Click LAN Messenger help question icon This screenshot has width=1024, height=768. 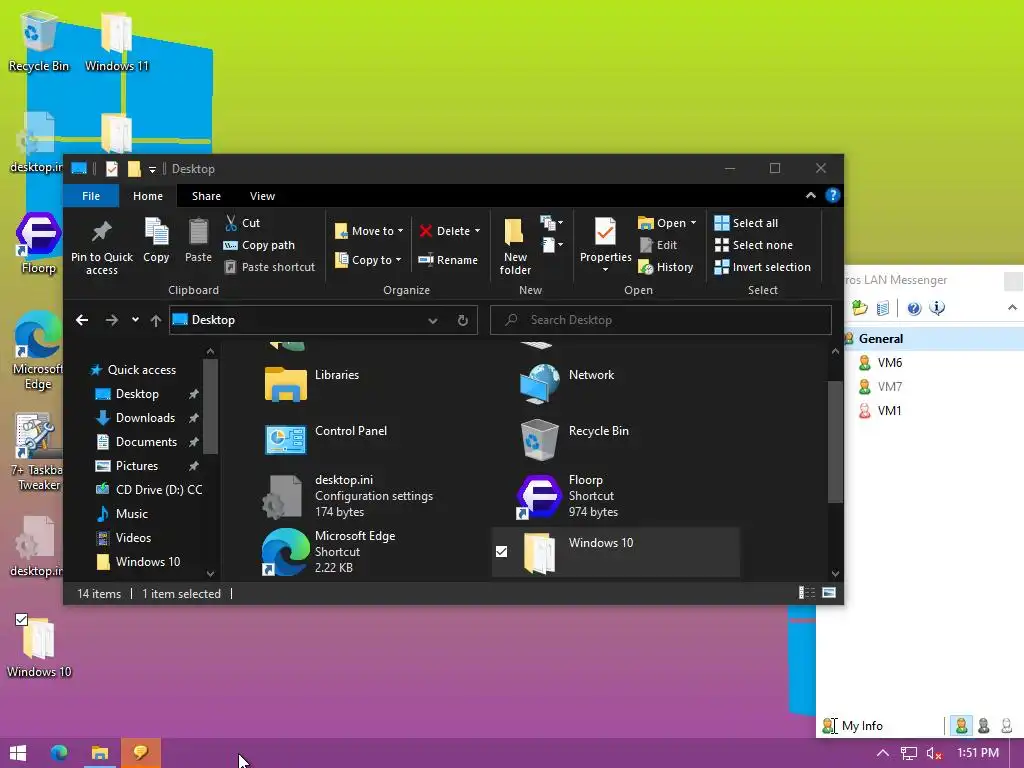tap(914, 308)
